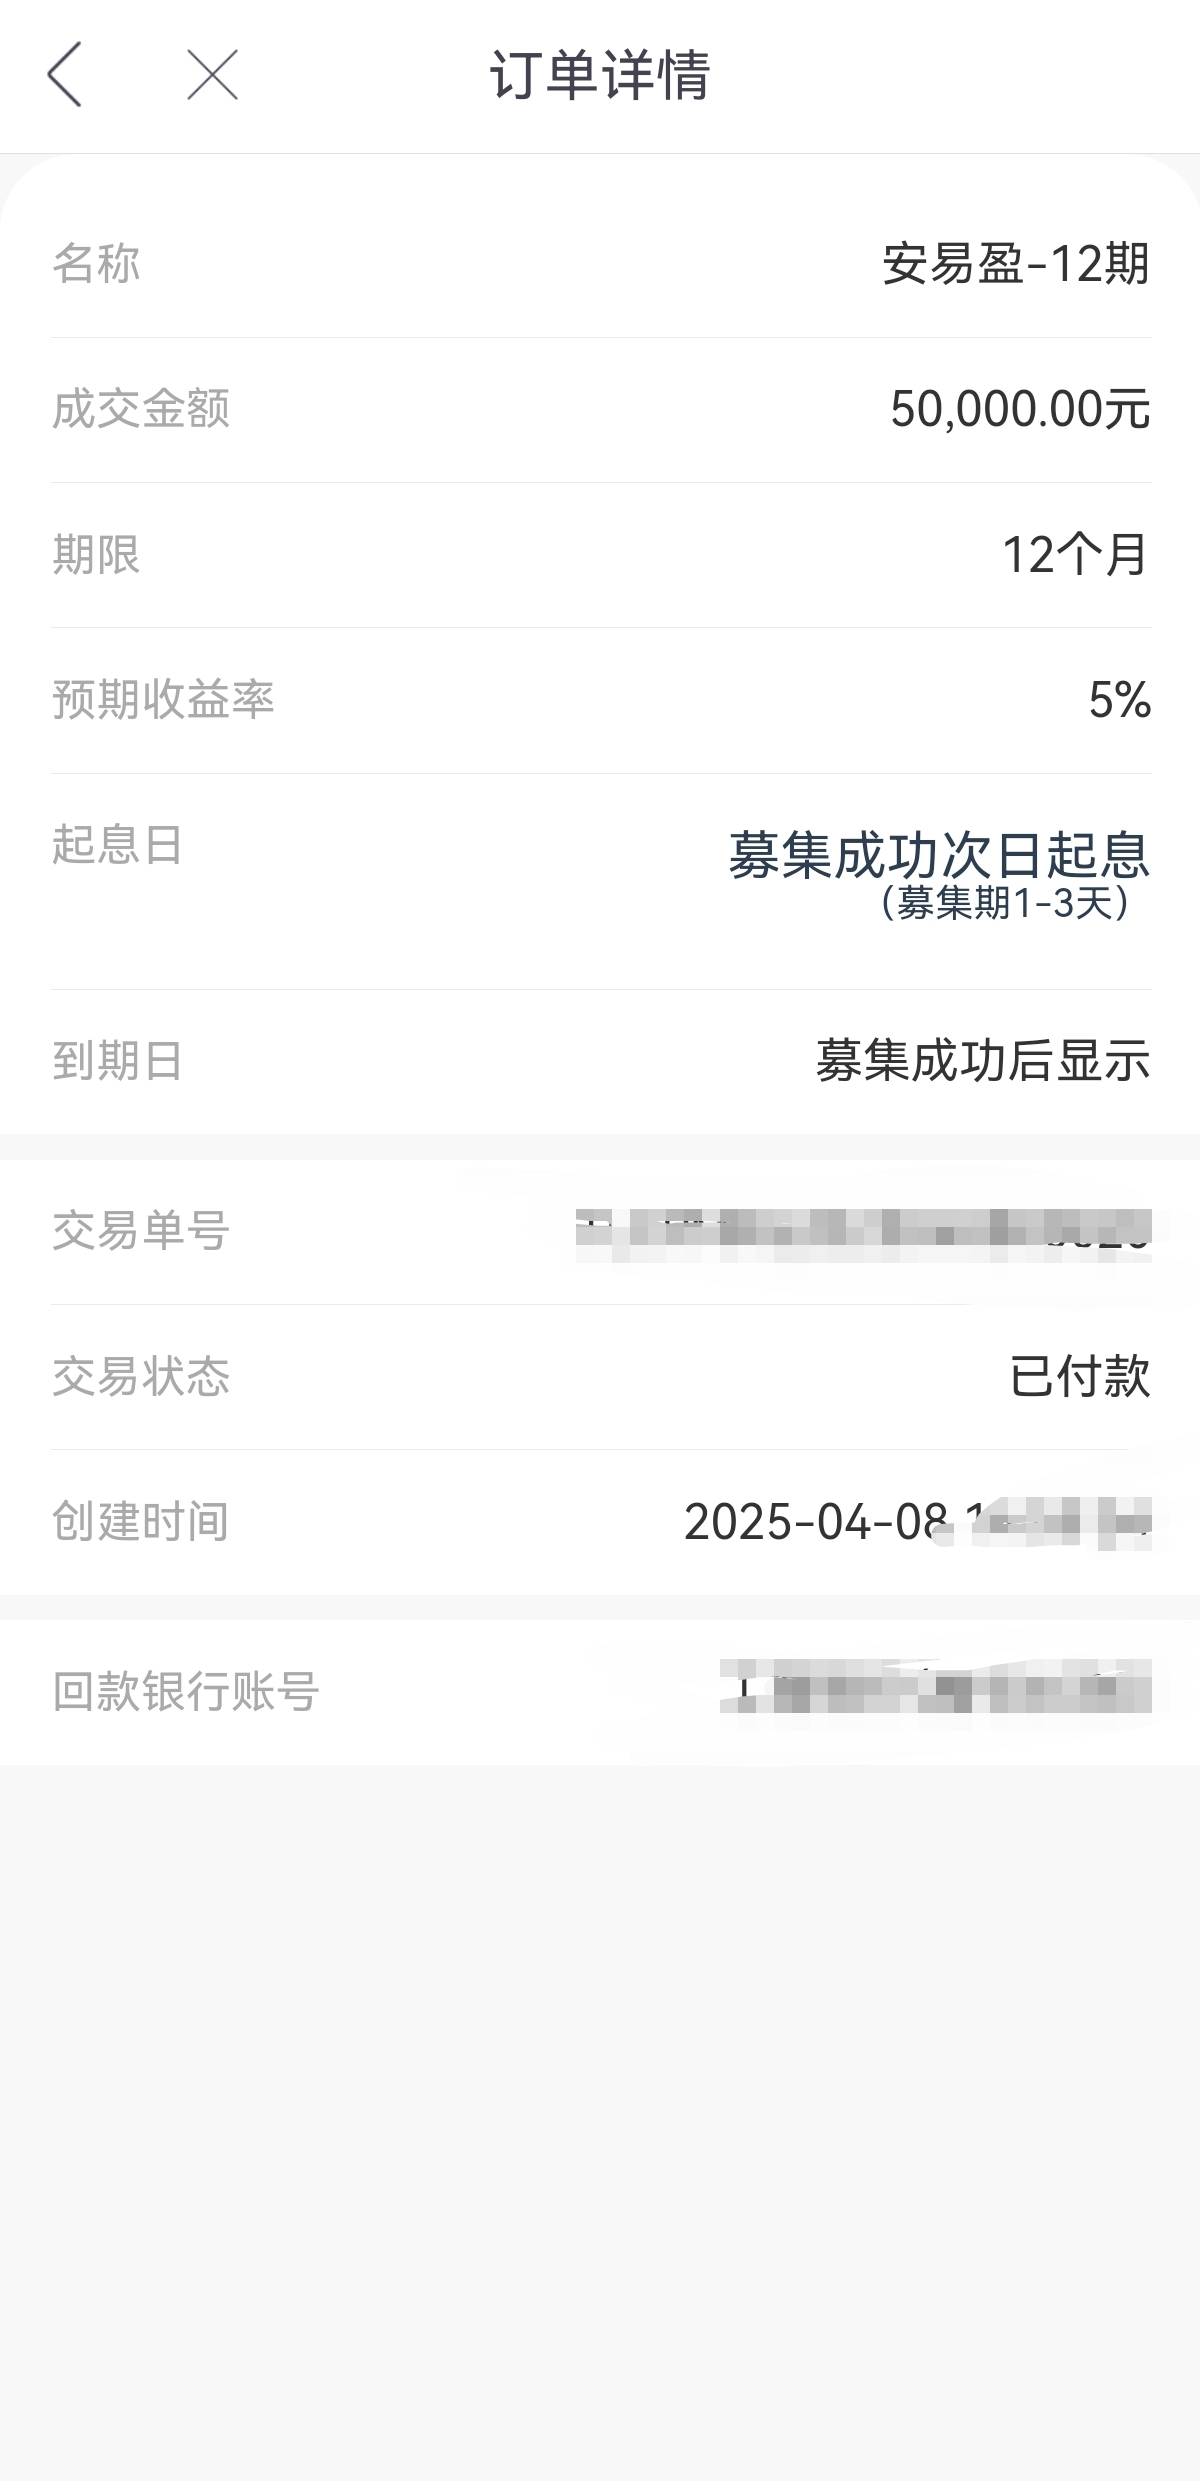Tap the 交易状态 label
This screenshot has height=2481, width=1200.
pos(141,1377)
